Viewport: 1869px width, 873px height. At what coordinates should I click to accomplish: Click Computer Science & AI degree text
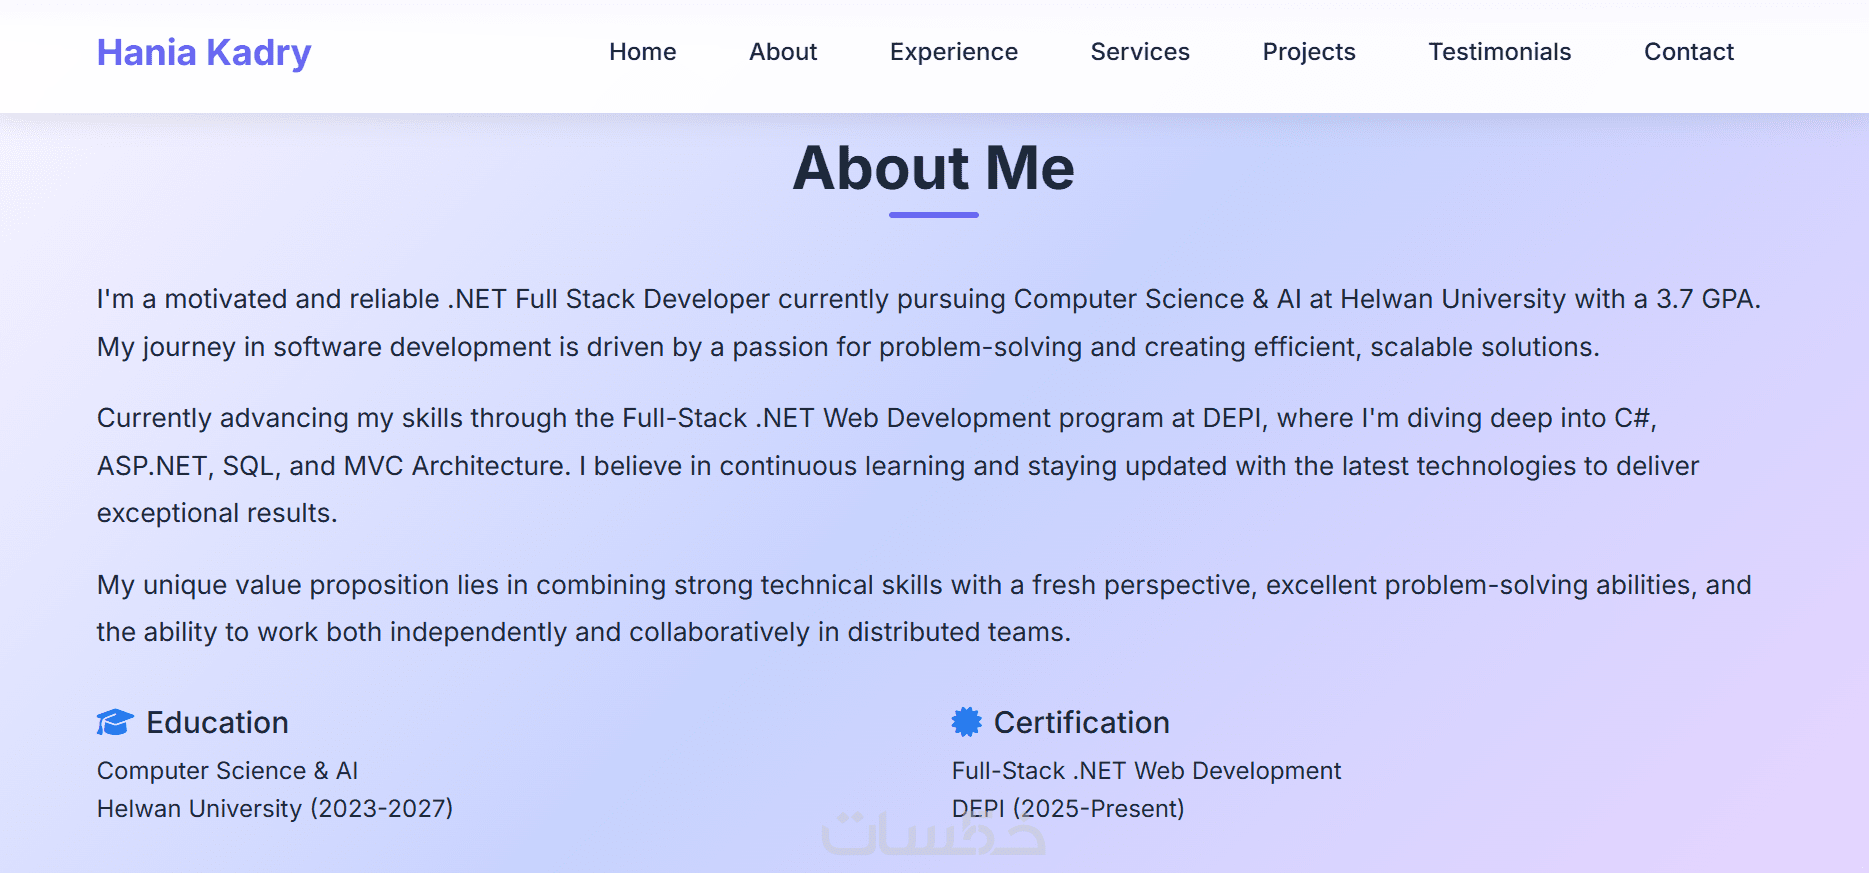click(227, 771)
